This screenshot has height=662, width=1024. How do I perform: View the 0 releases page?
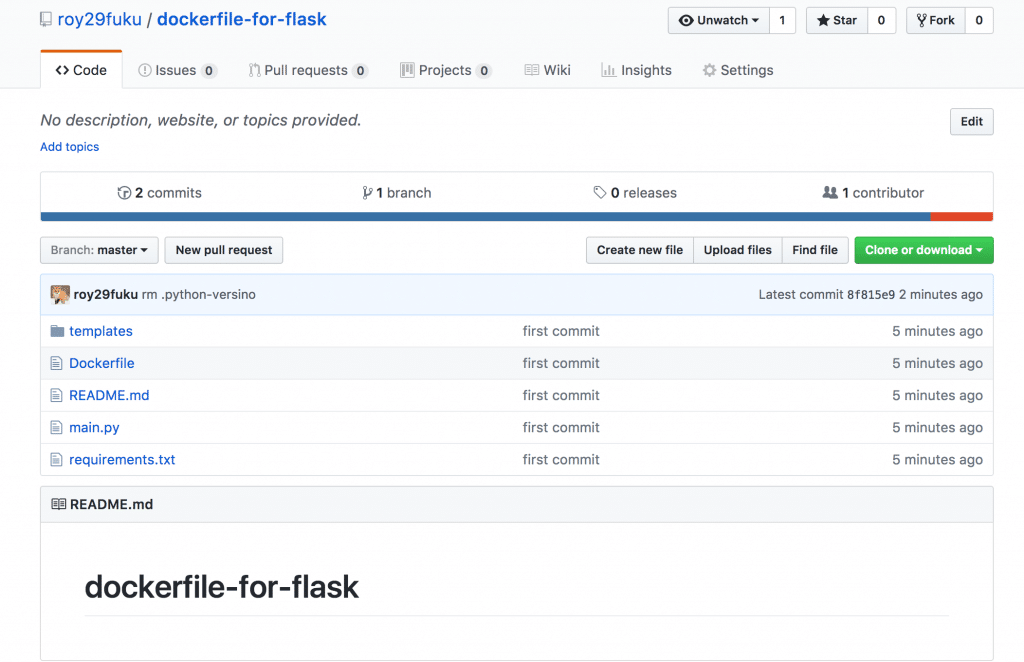tap(635, 193)
